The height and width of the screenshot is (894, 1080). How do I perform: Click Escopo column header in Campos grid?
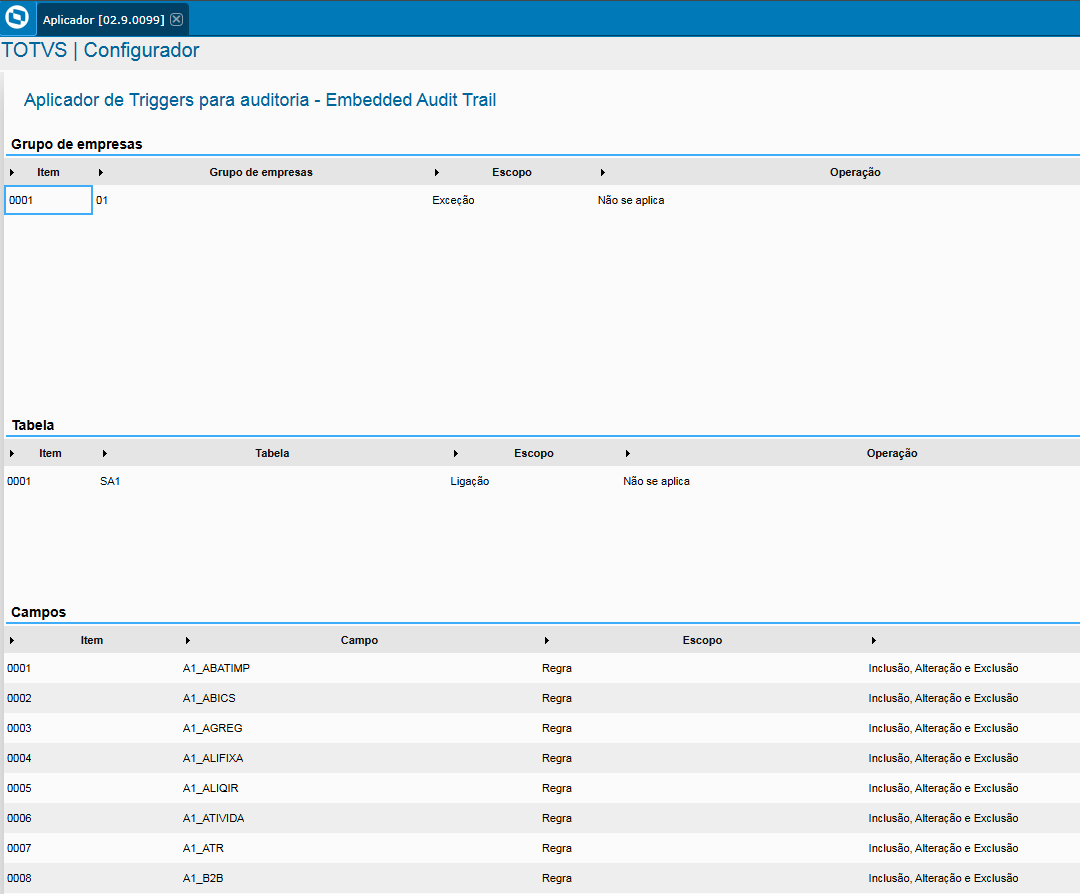pyautogui.click(x=703, y=641)
